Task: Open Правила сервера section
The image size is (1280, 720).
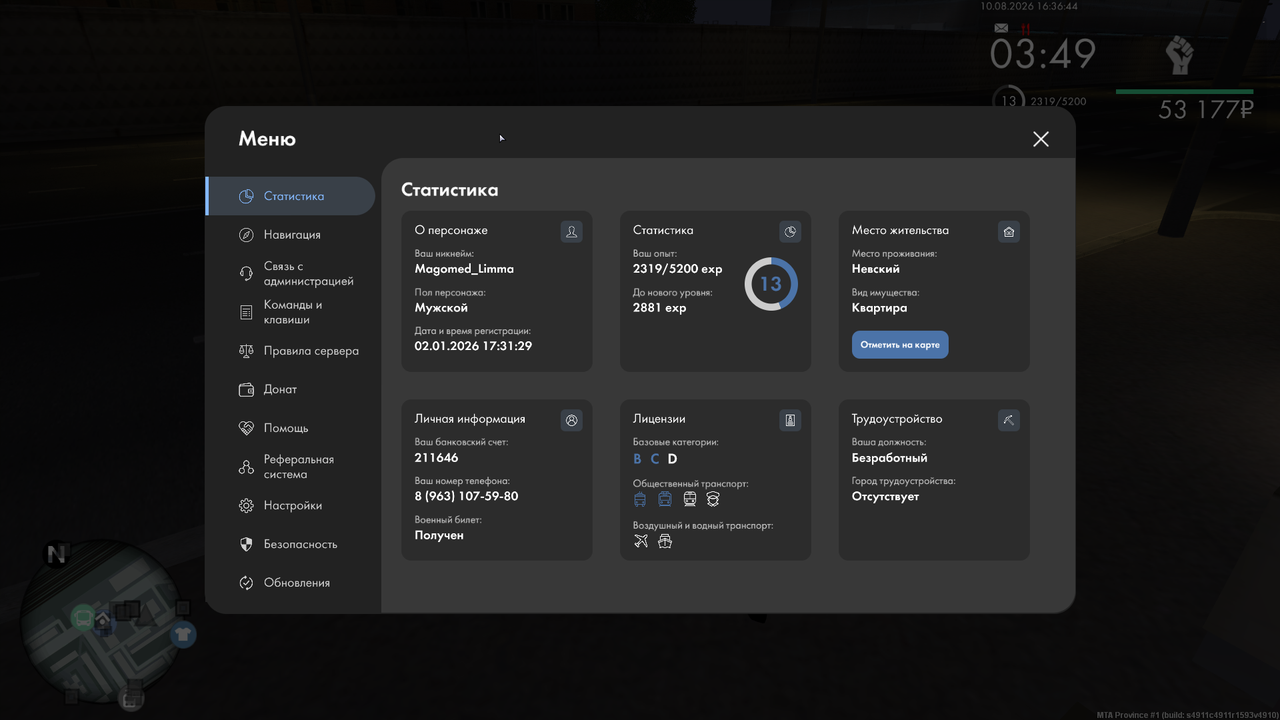Action: (290, 351)
